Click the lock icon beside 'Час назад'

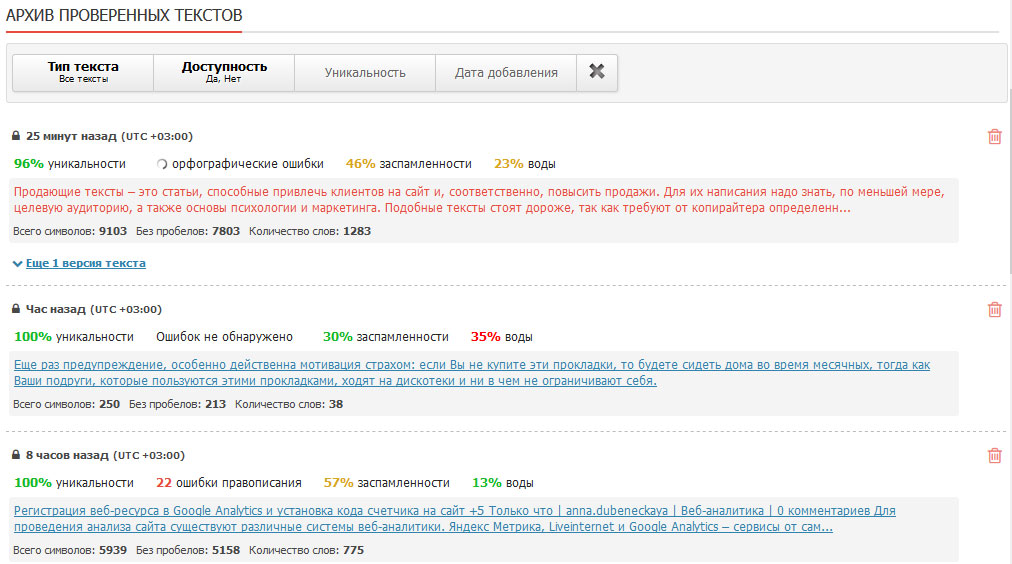(16, 308)
